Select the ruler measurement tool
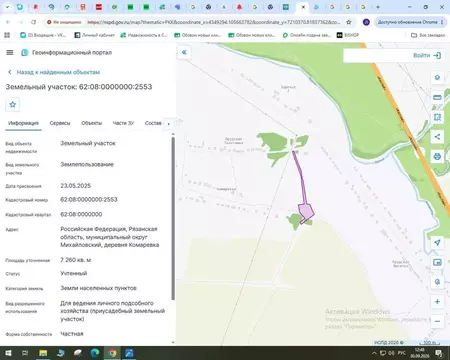The width and height of the screenshot is (450, 360). point(437,97)
